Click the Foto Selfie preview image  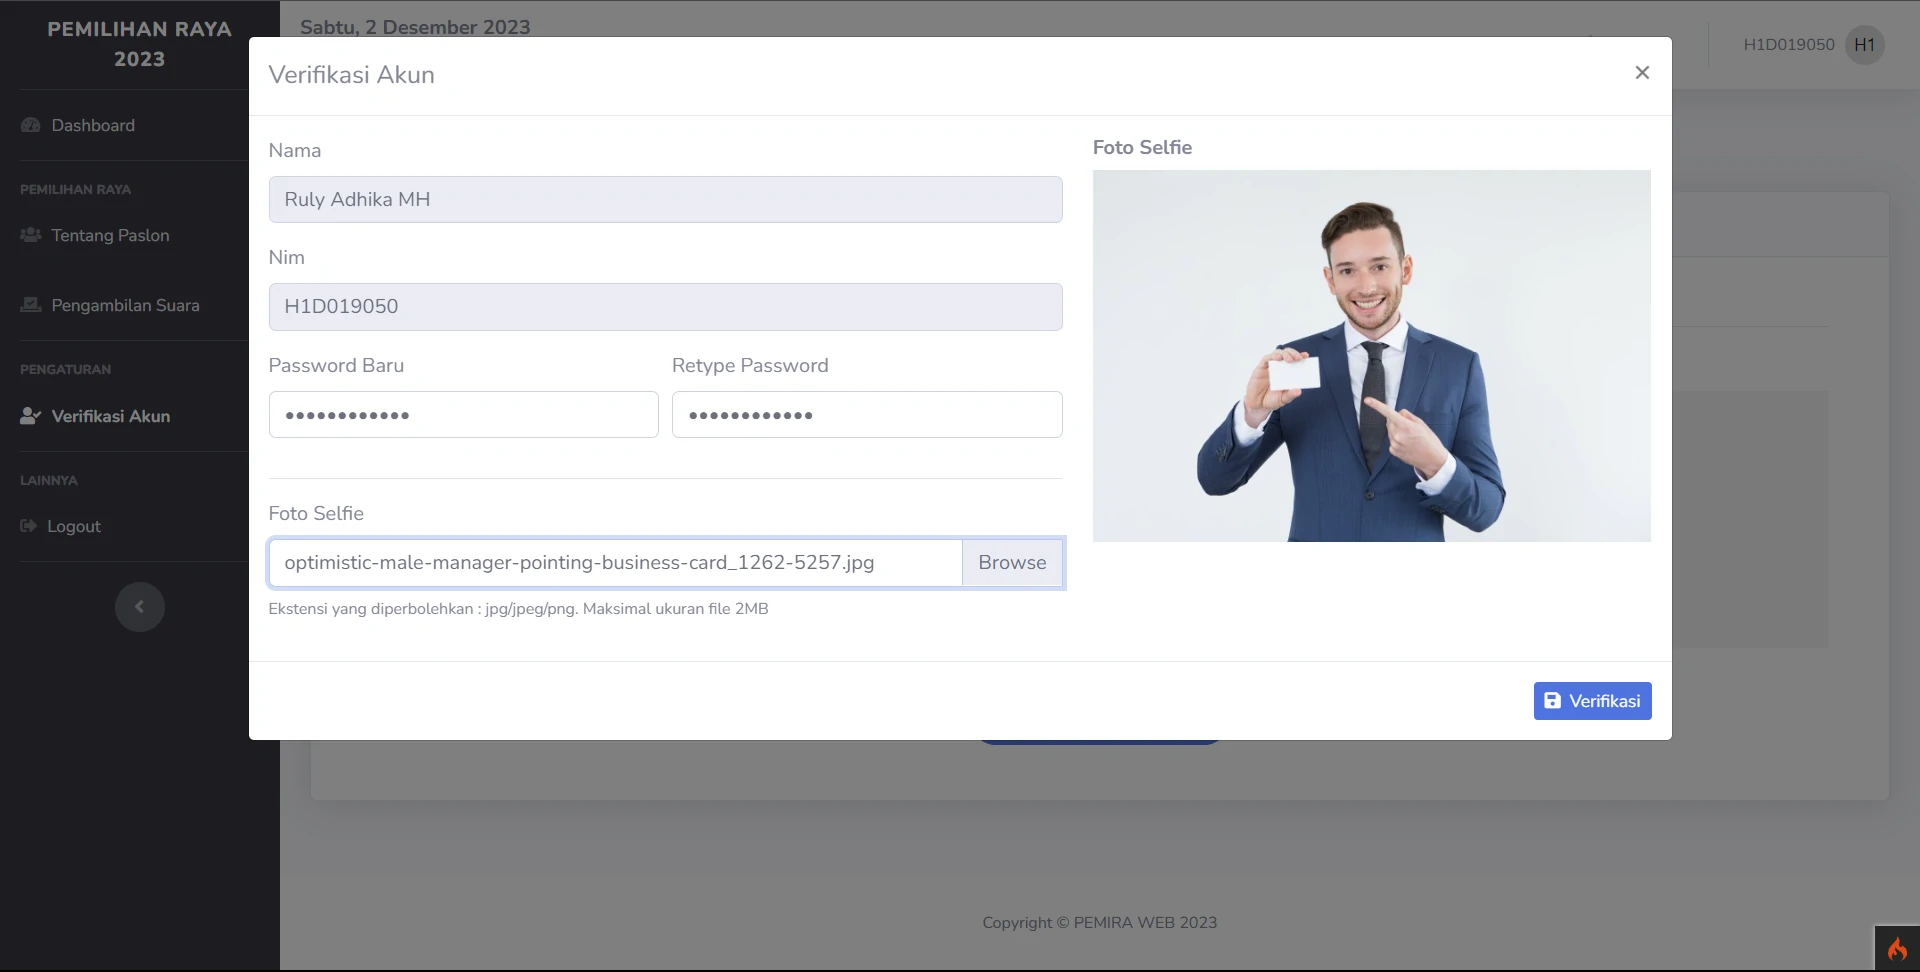1371,356
